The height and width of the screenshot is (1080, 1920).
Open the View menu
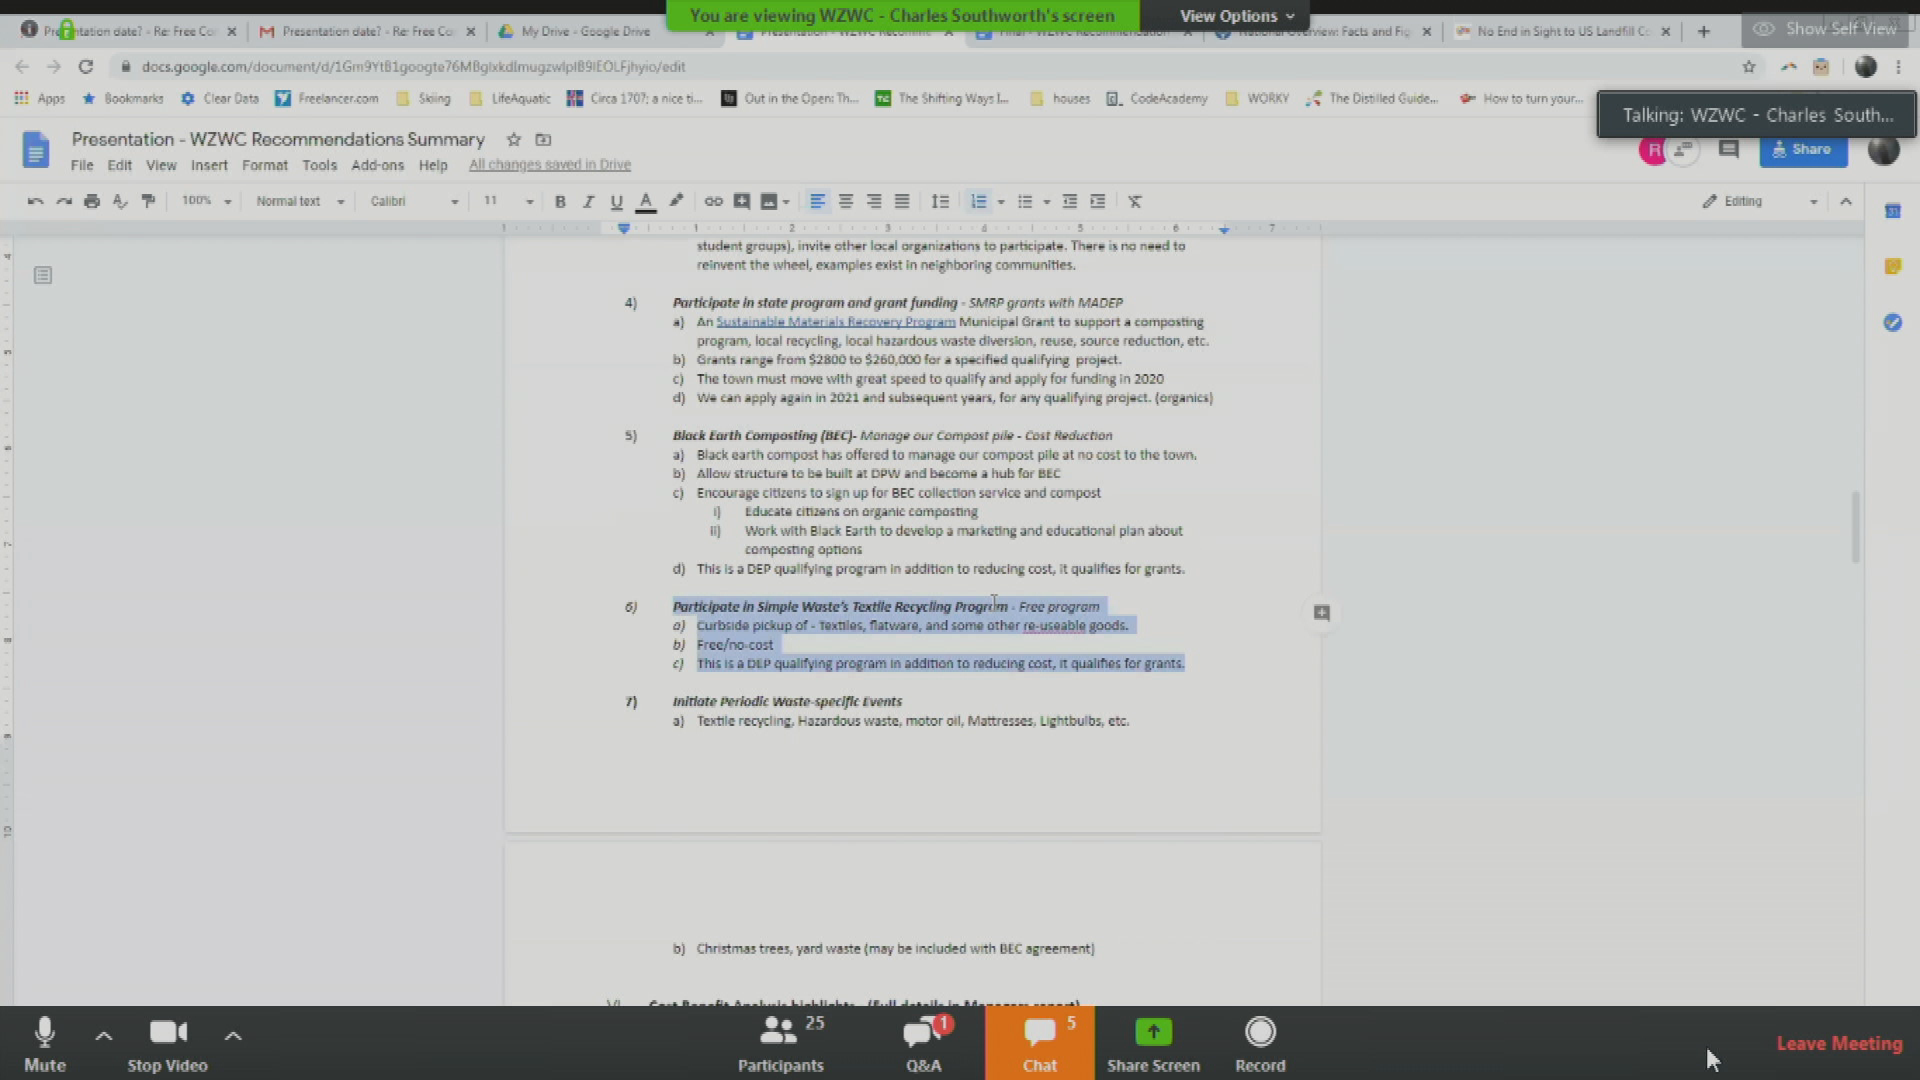coord(161,165)
